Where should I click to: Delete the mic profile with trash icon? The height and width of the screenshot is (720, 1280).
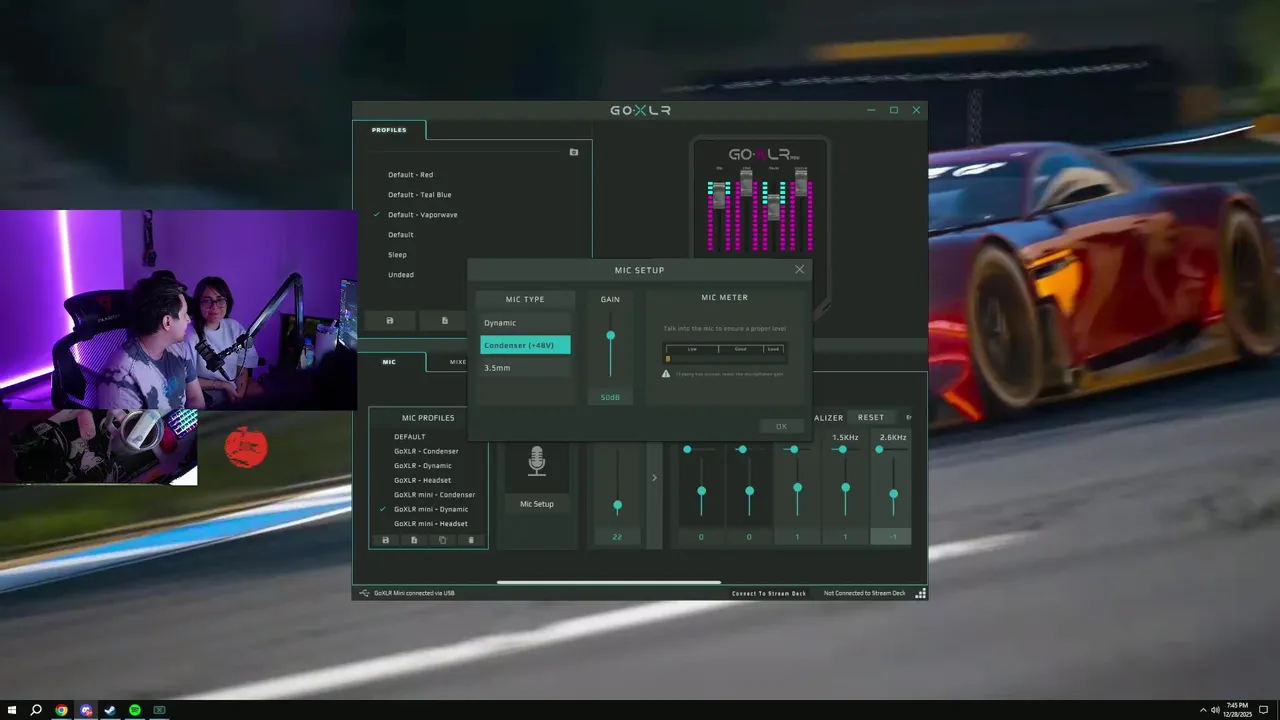point(471,540)
